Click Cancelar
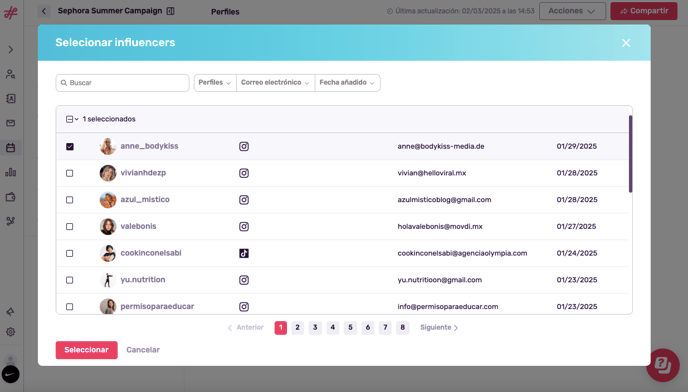Viewport: 688px width, 392px height. (x=143, y=350)
